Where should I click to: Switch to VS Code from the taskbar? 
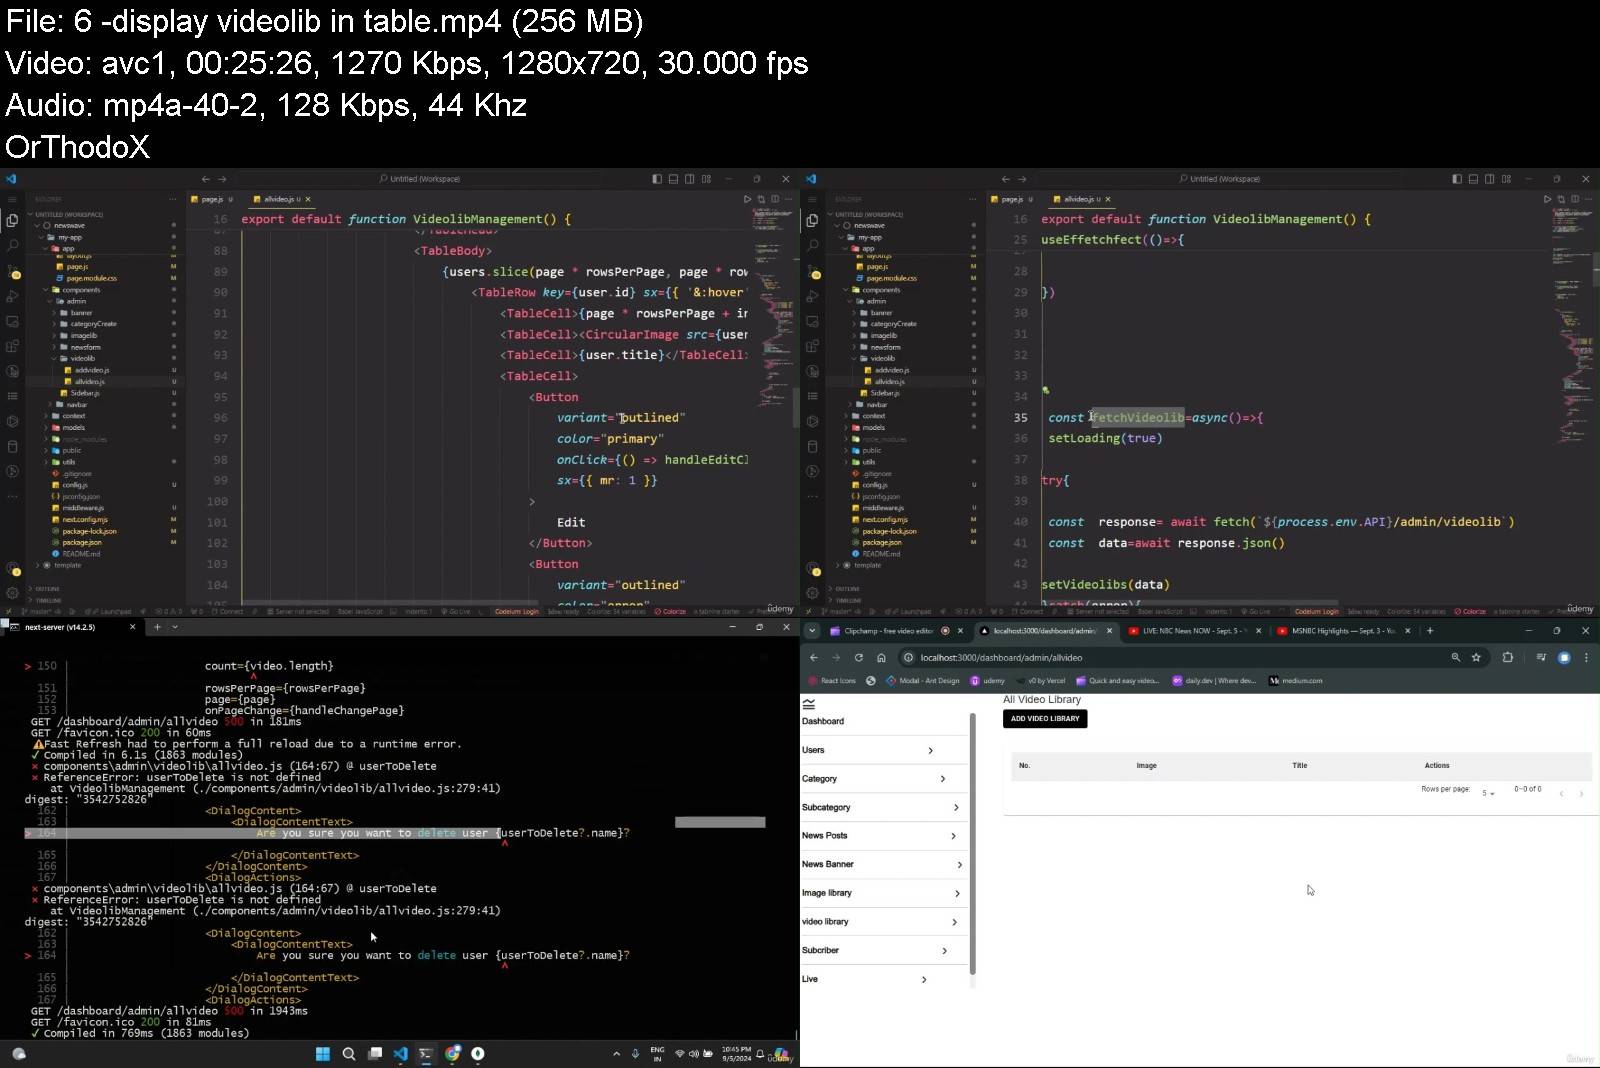point(400,1053)
